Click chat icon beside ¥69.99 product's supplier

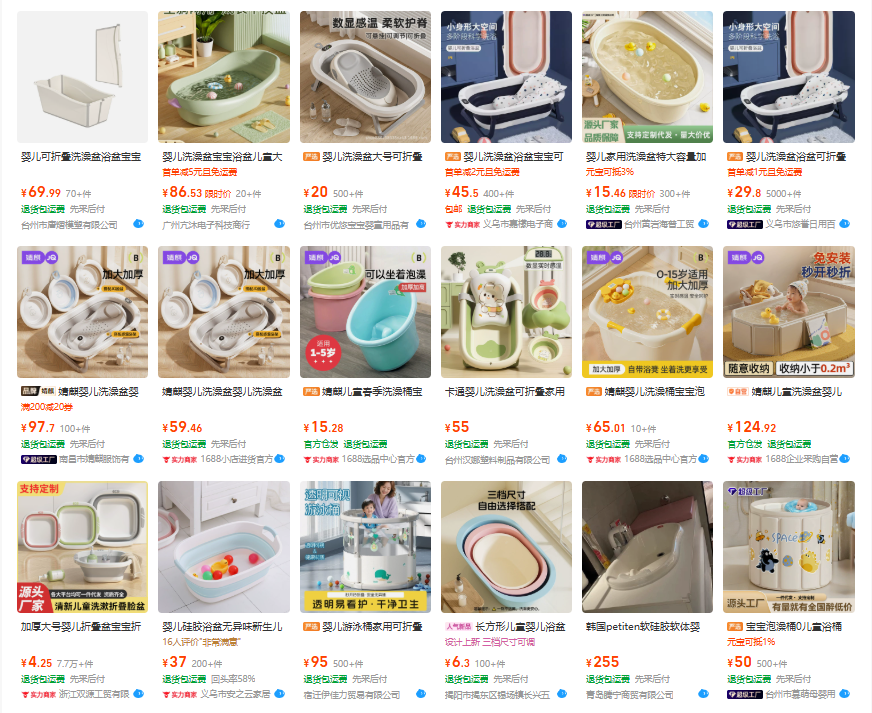[x=138, y=224]
